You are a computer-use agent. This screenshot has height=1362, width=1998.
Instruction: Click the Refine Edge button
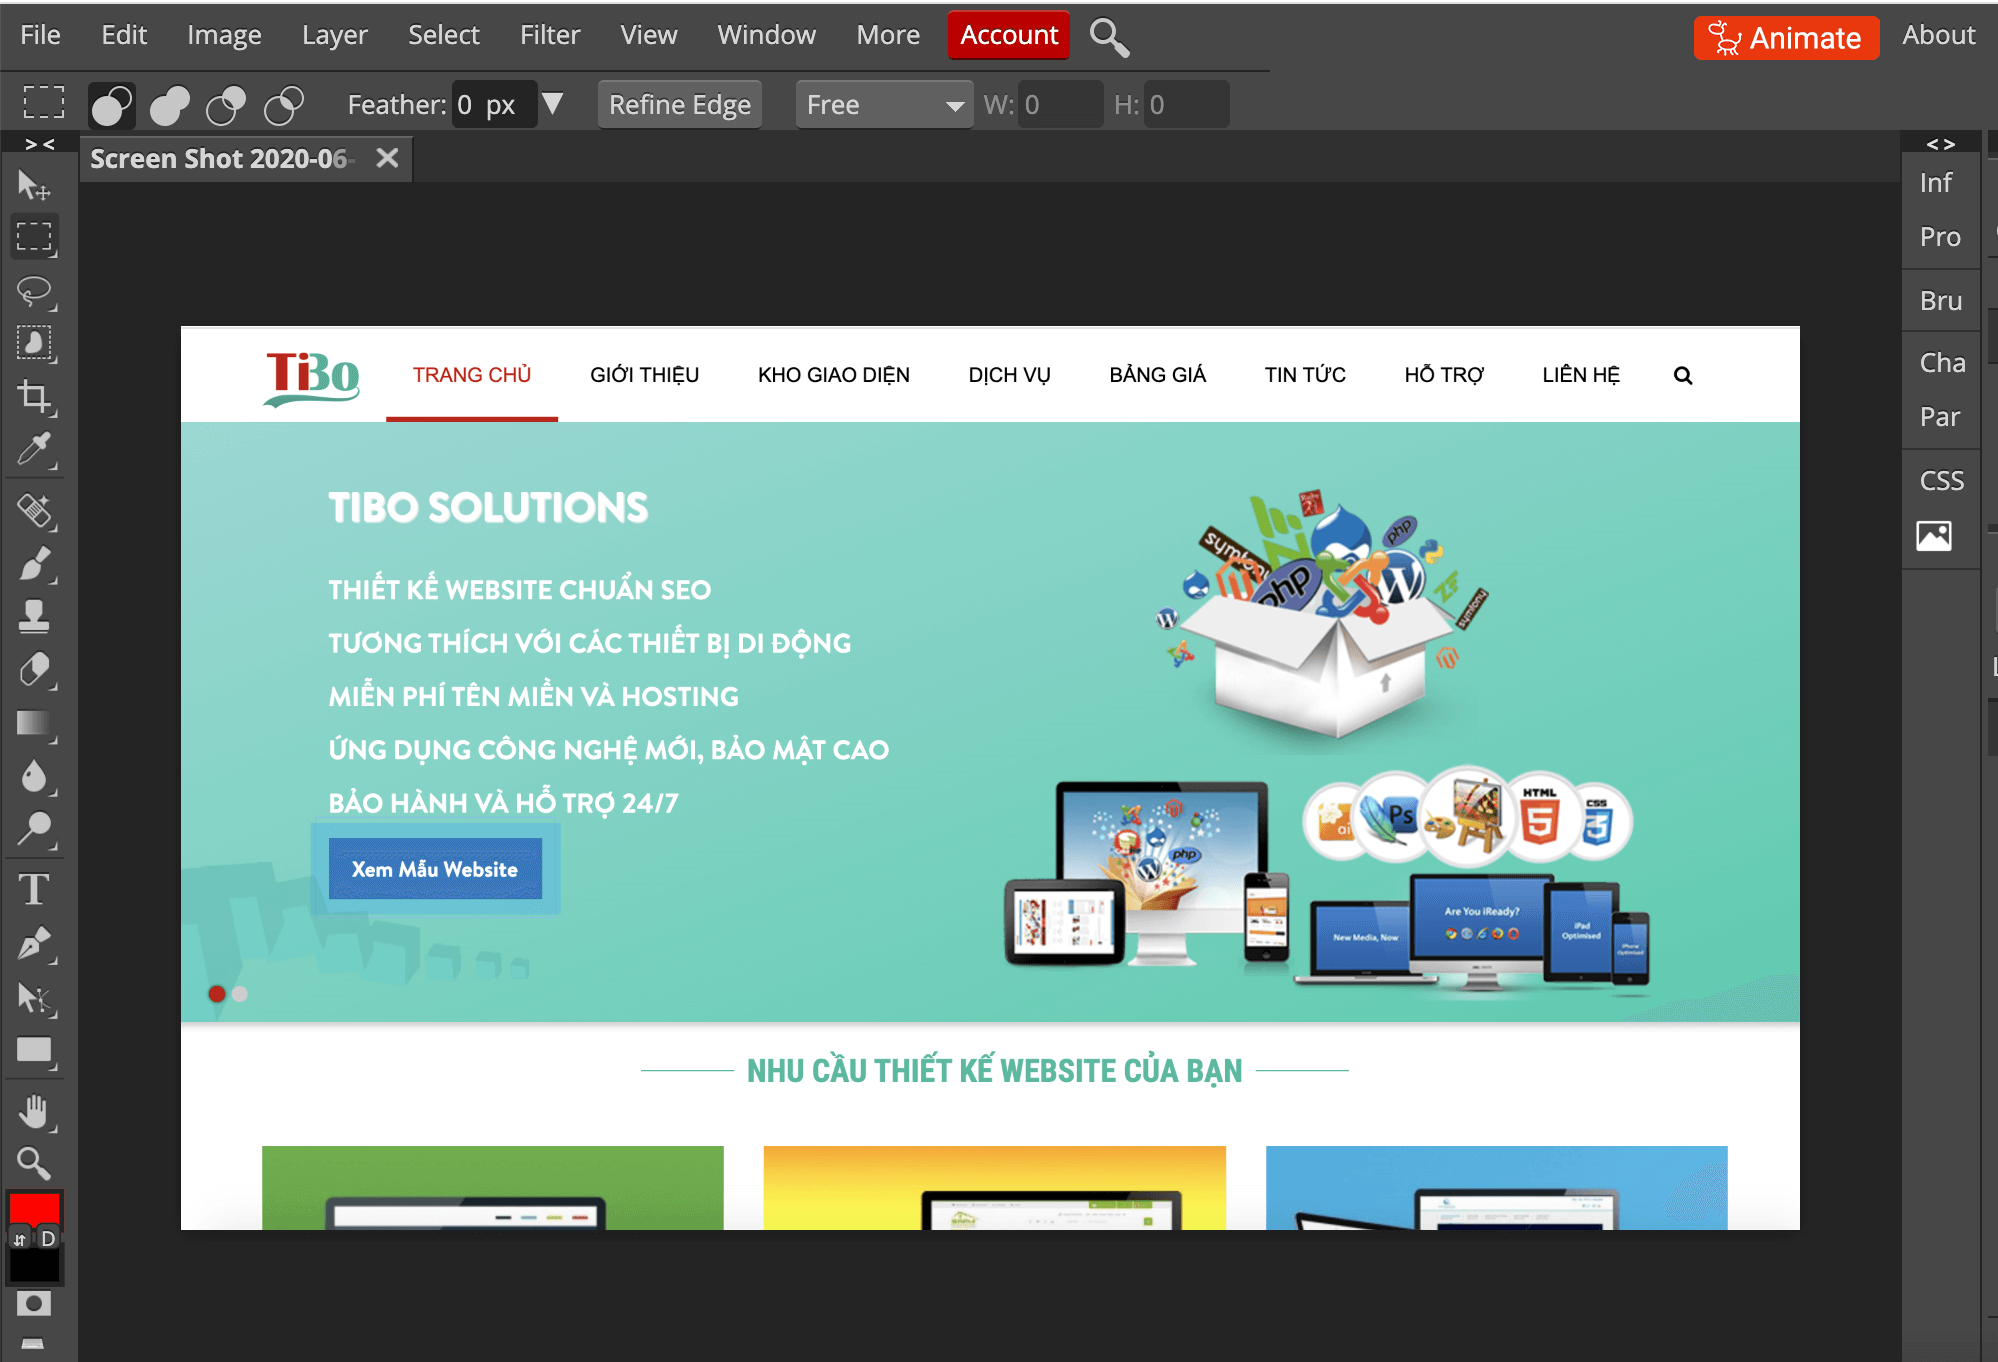(x=679, y=103)
